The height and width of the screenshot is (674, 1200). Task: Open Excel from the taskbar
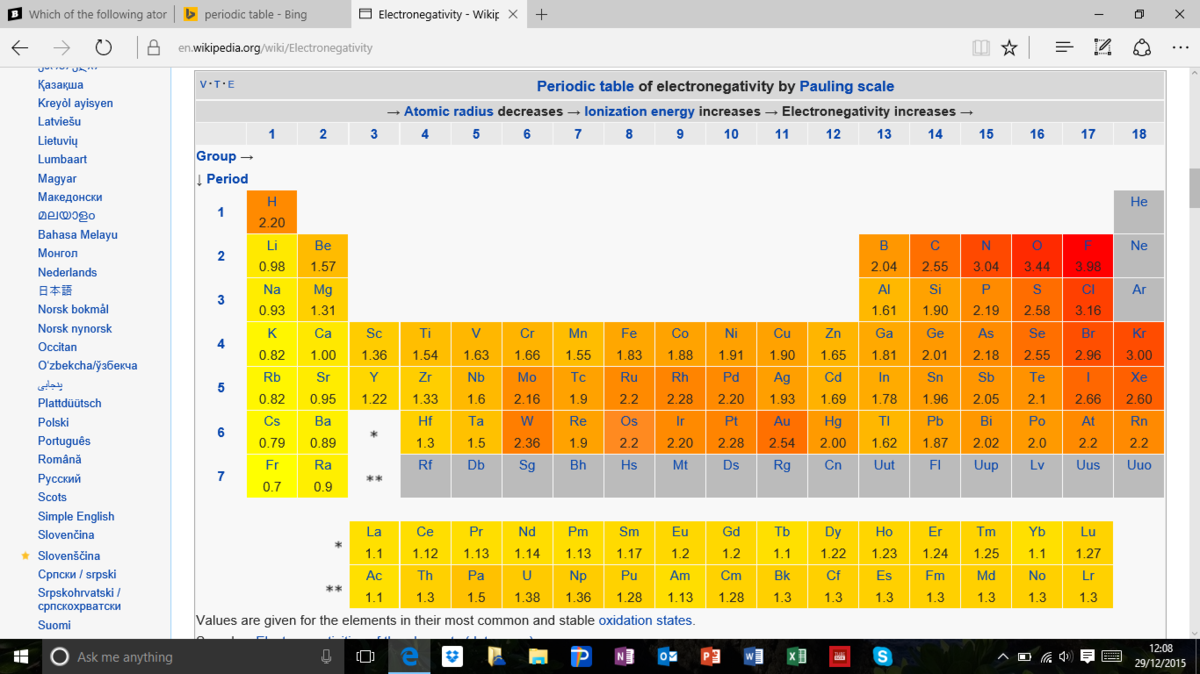[x=796, y=657]
